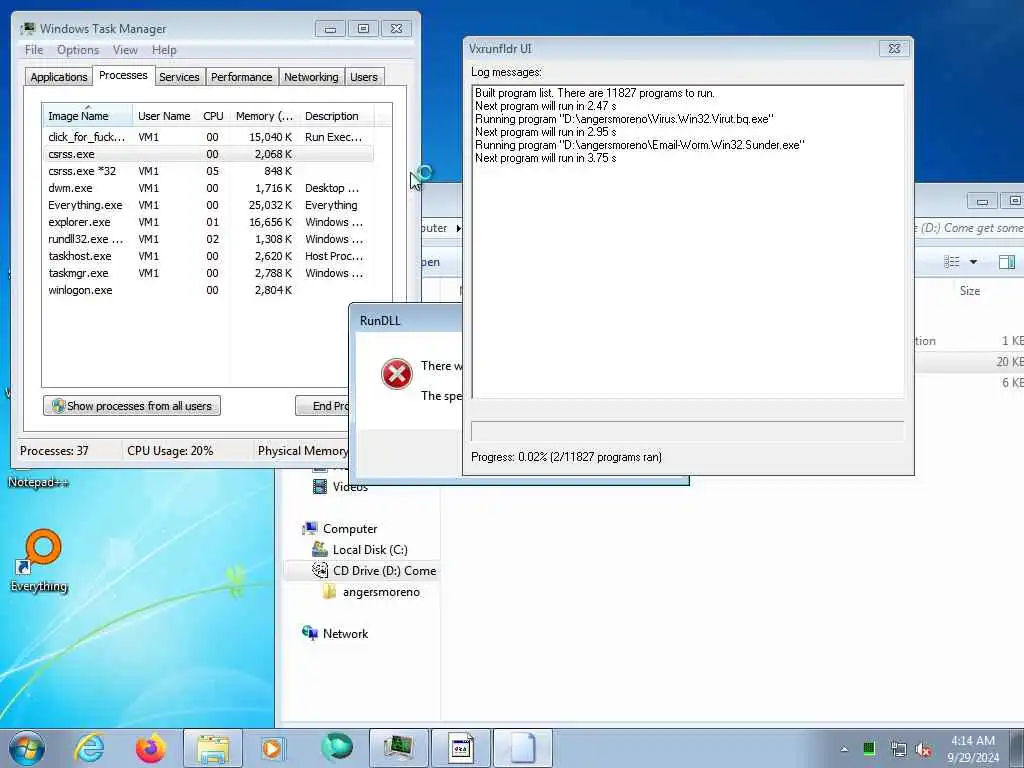Click the Email-Worm.Win32.Sunder.exe log line

pos(639,145)
